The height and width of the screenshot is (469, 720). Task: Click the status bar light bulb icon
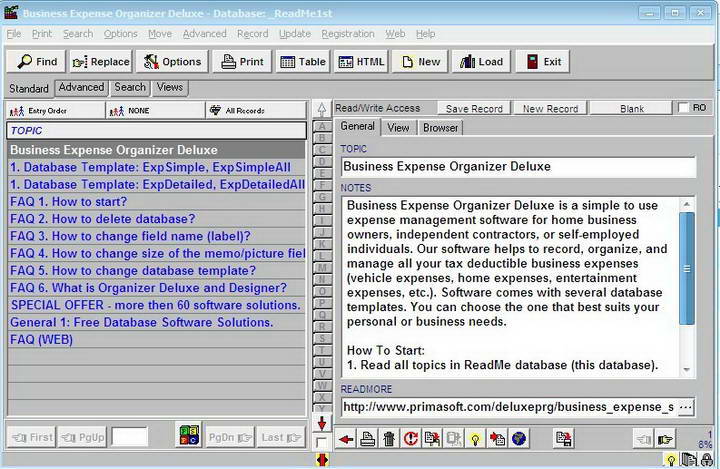[671, 459]
